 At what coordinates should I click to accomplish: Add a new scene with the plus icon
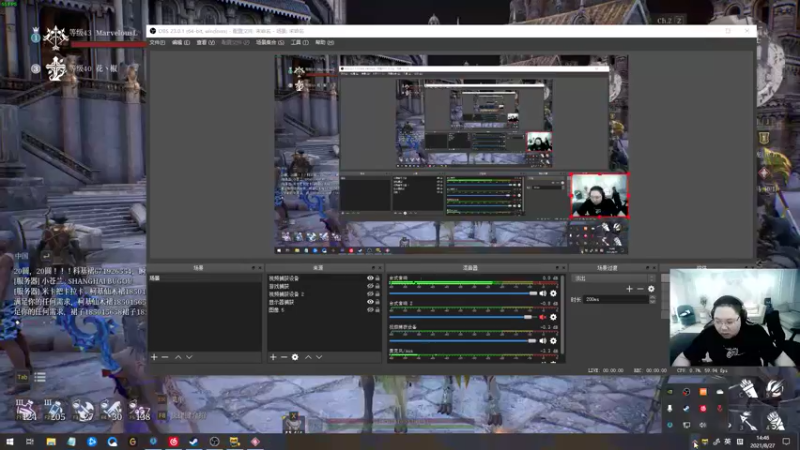(154, 357)
